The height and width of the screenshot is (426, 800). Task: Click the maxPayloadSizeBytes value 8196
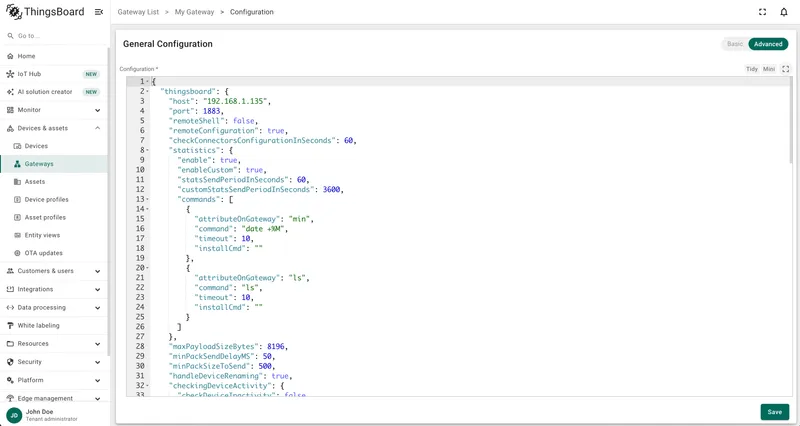pyautogui.click(x=276, y=346)
